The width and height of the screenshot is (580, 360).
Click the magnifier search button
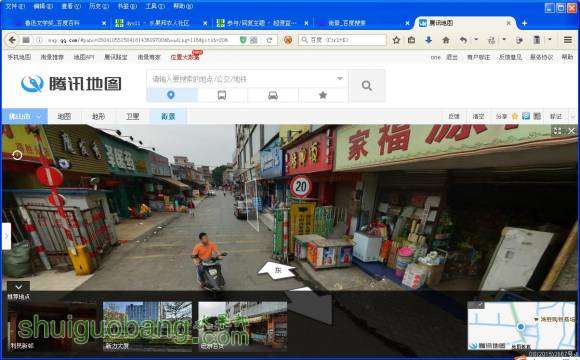[367, 86]
